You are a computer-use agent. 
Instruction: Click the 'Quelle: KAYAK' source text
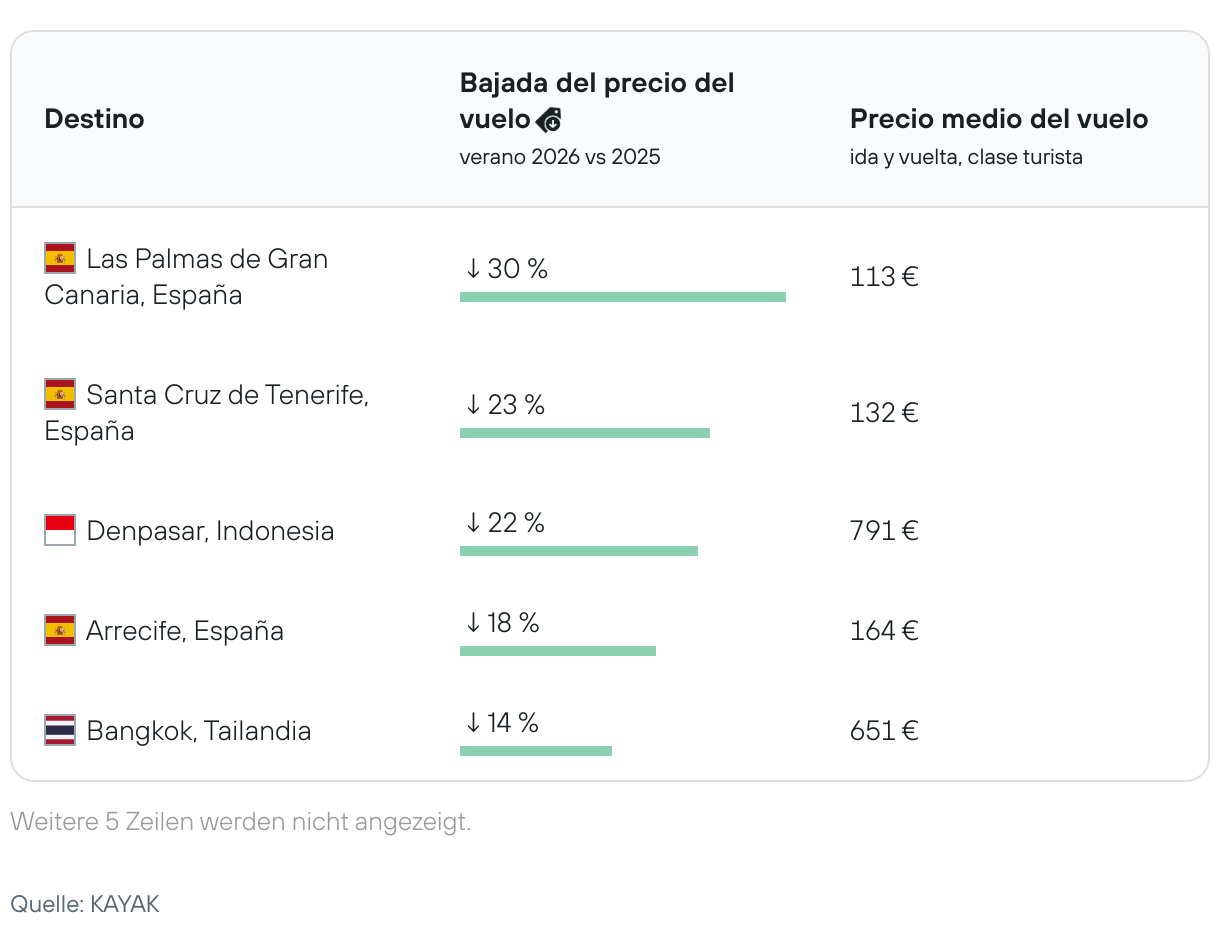pos(85,904)
